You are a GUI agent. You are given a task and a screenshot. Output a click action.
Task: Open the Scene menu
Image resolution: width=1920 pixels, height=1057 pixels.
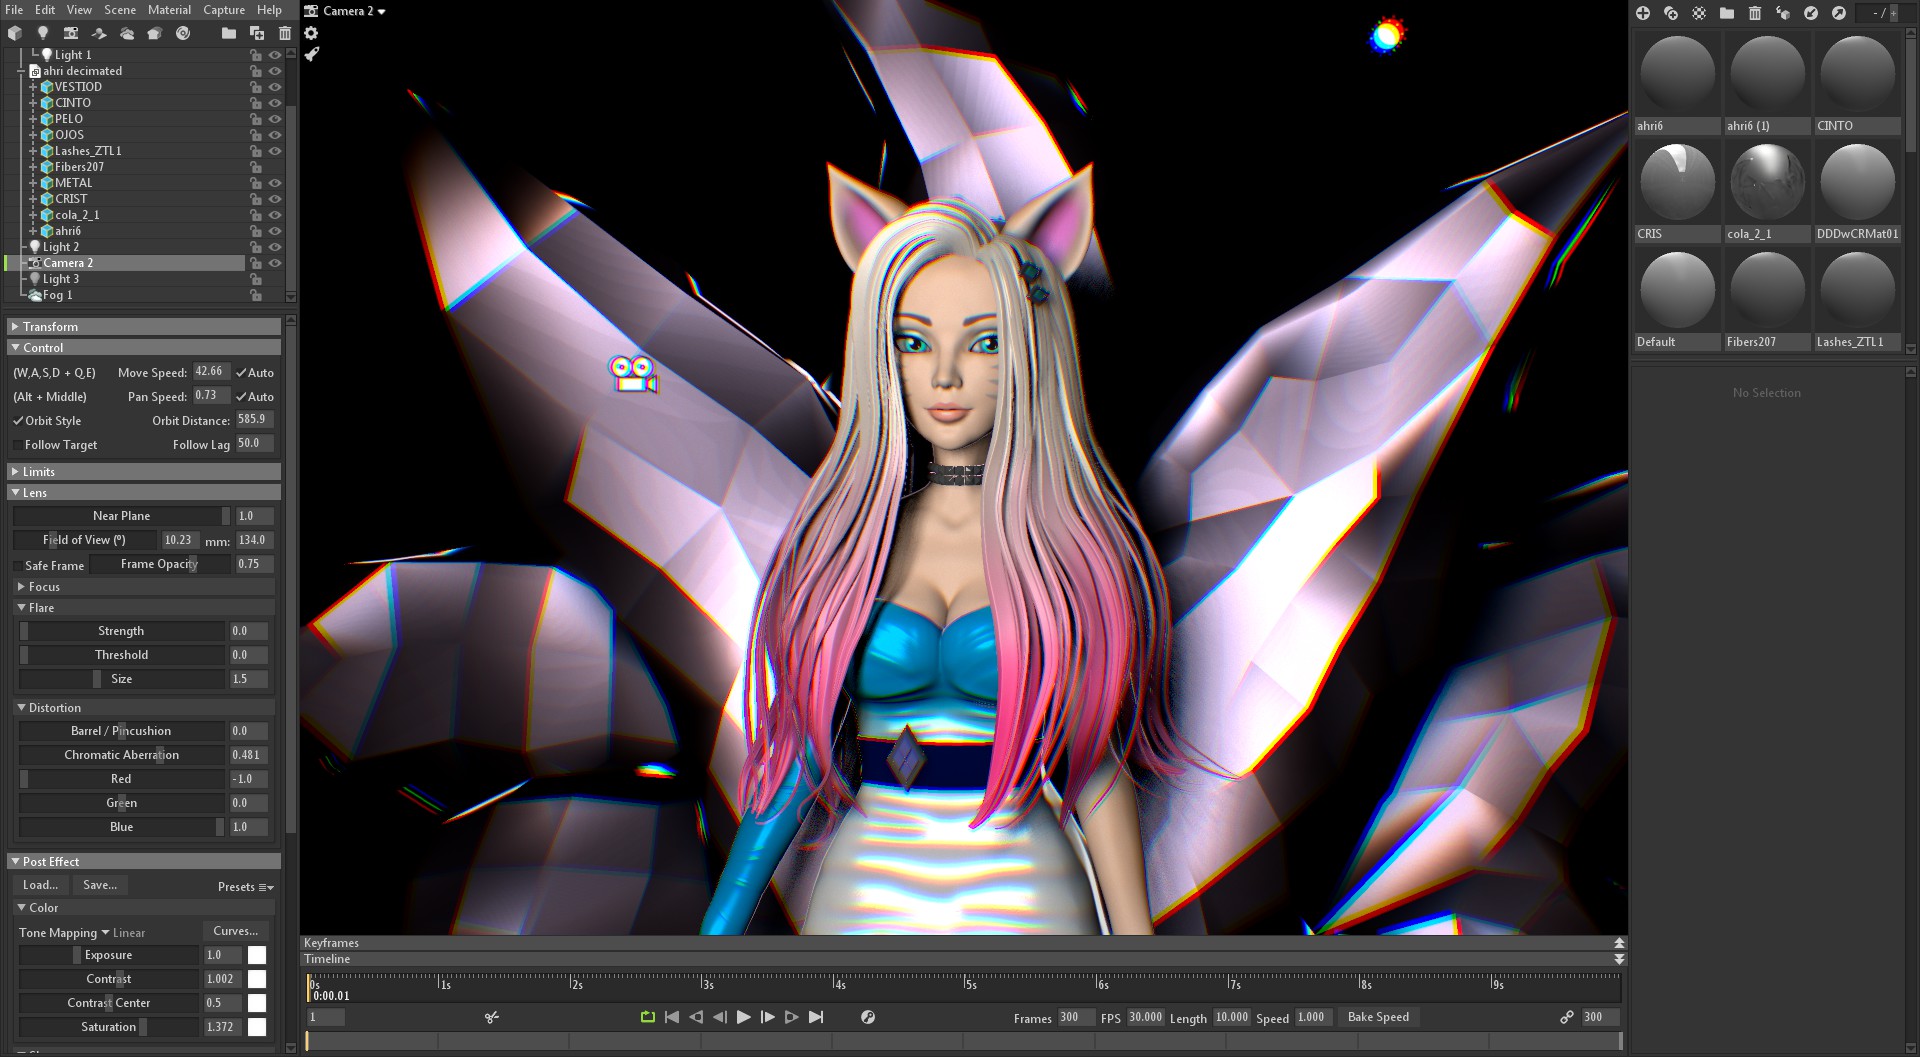pyautogui.click(x=120, y=10)
